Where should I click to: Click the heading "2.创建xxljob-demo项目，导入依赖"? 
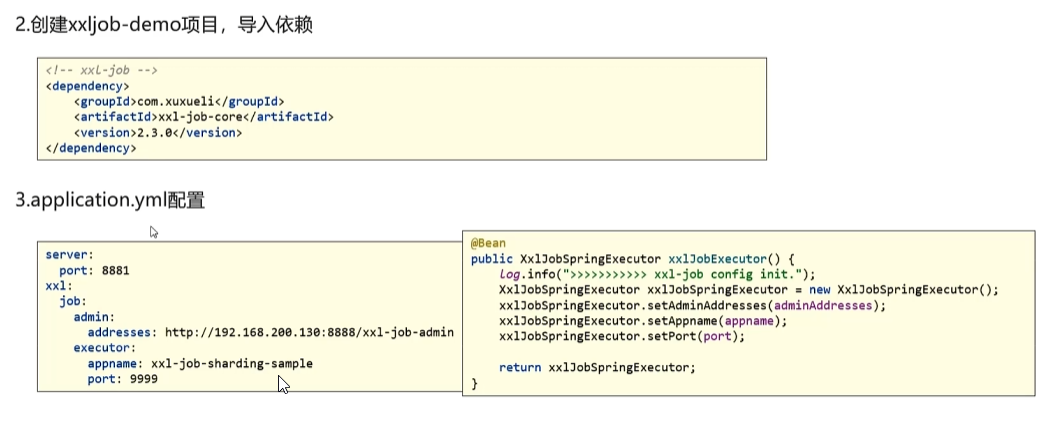(164, 24)
